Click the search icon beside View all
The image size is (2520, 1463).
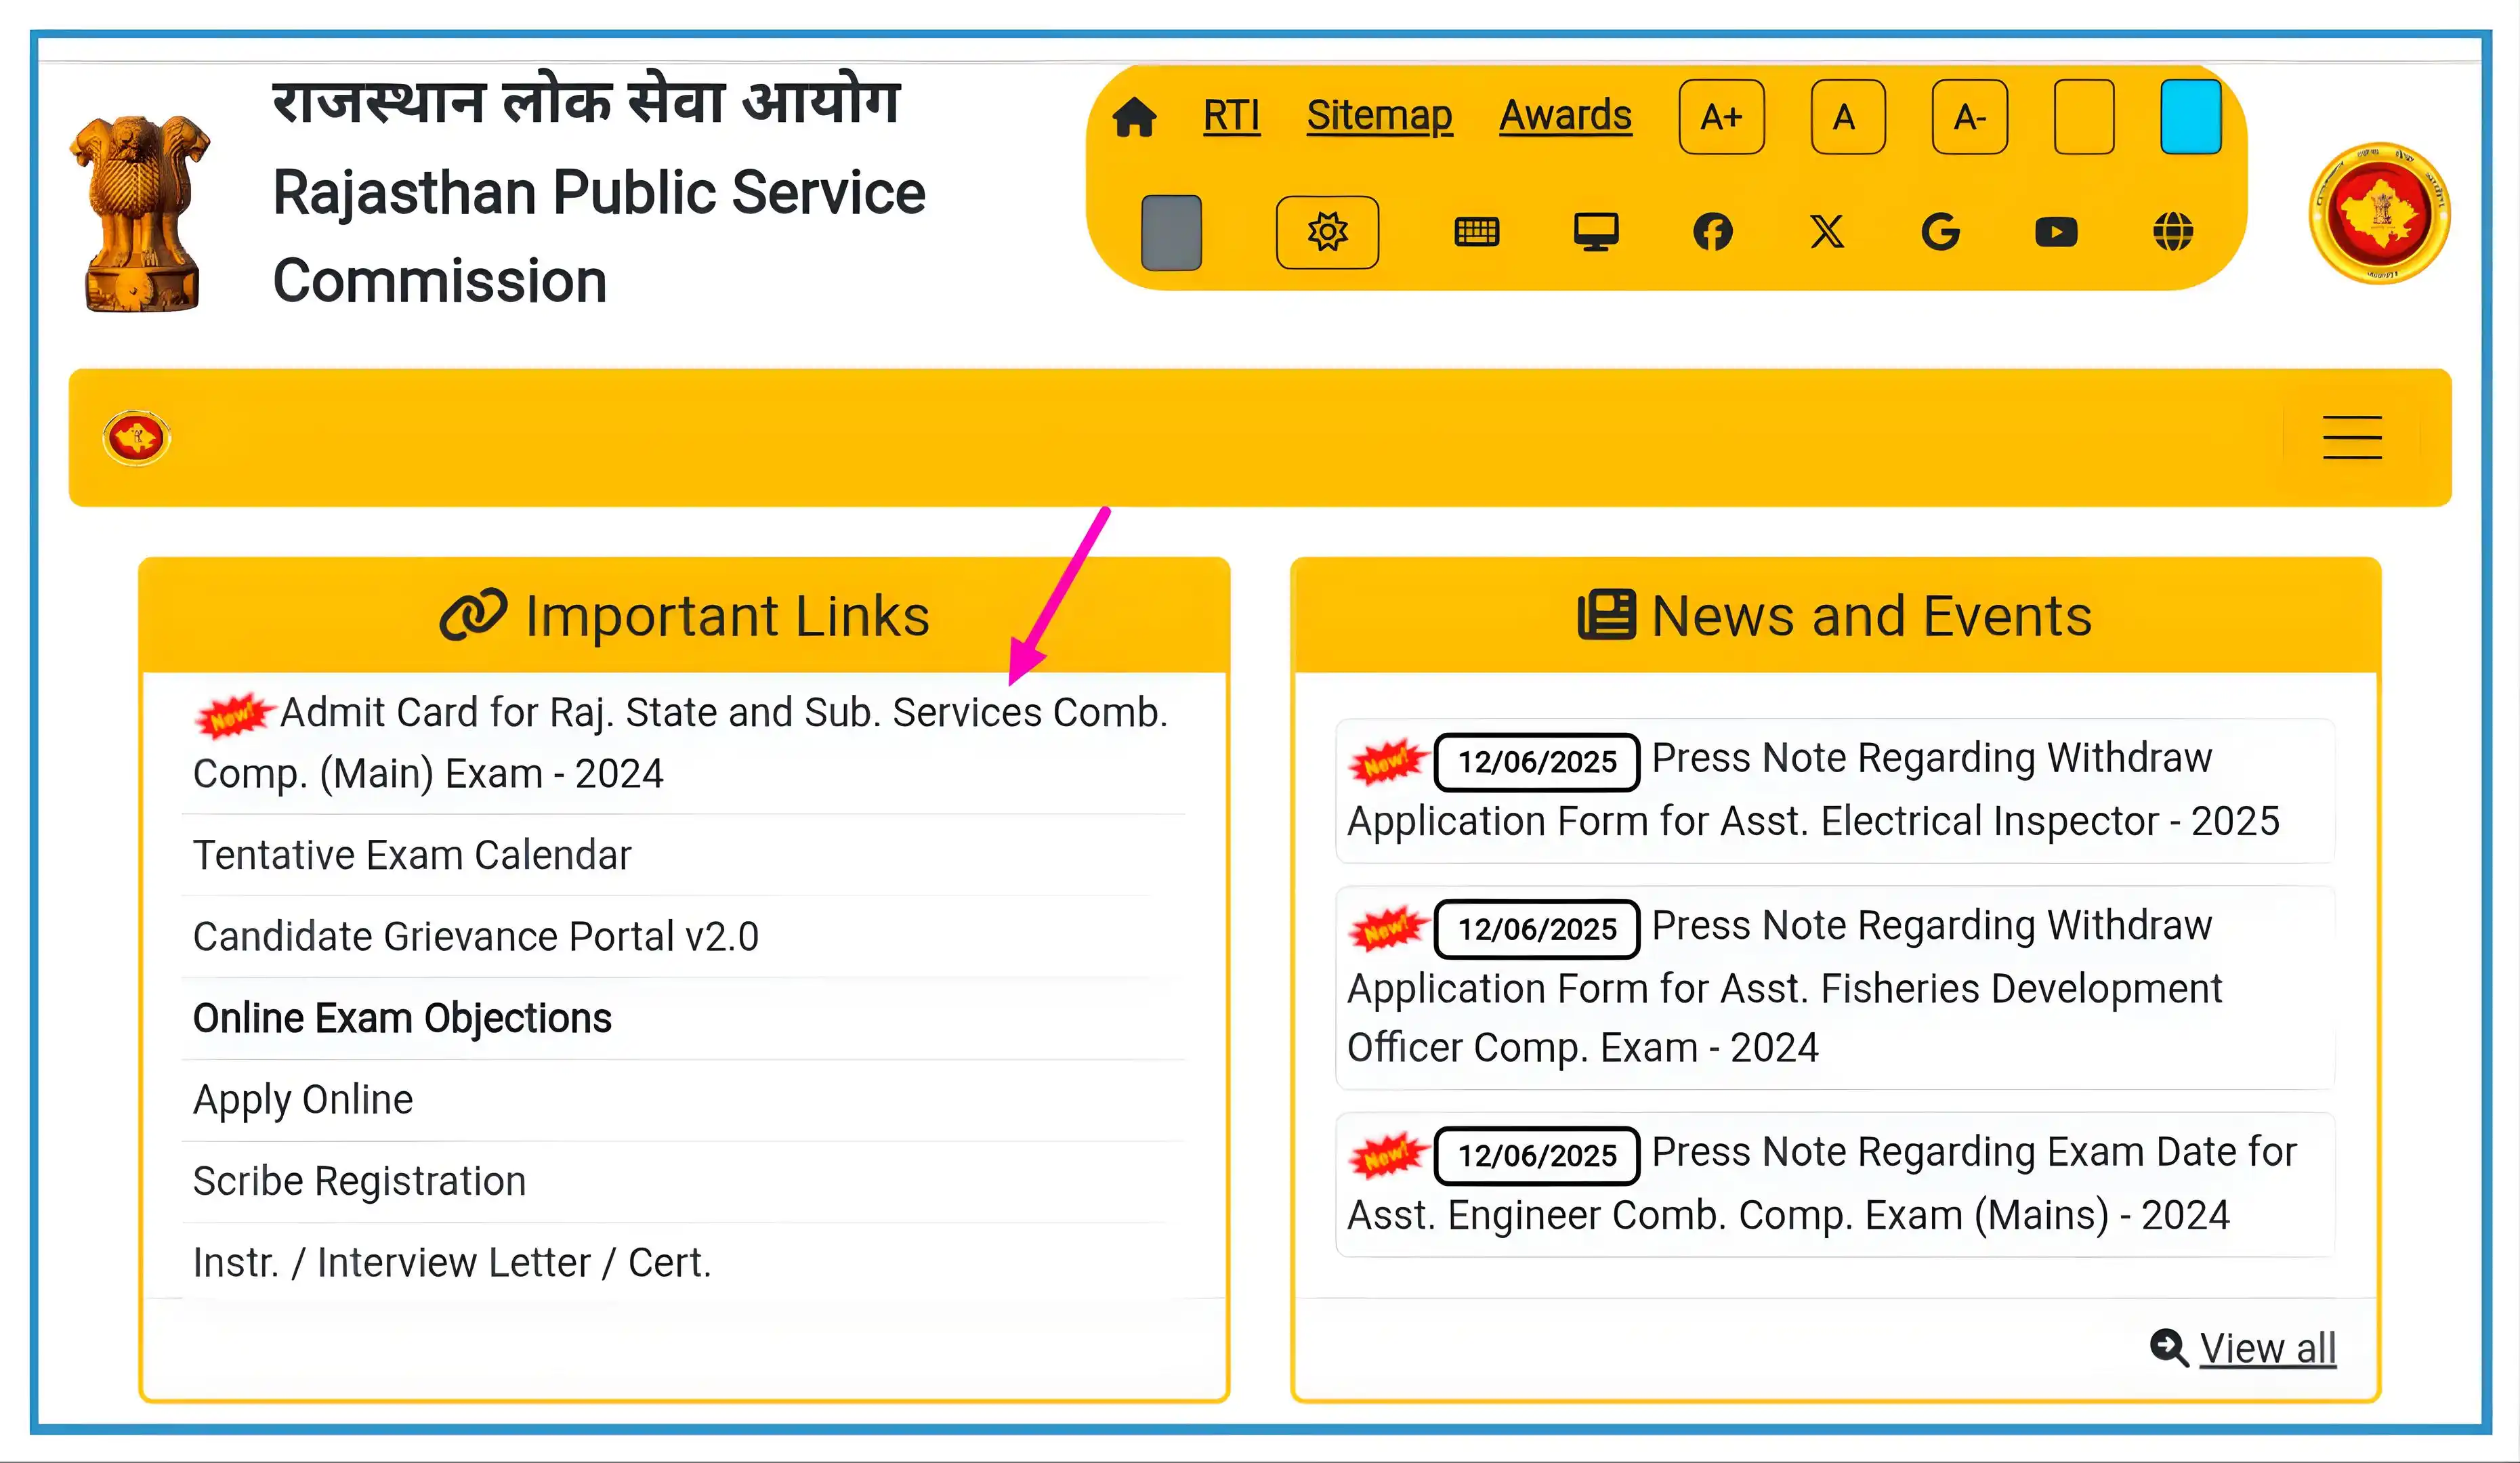tap(2168, 1348)
